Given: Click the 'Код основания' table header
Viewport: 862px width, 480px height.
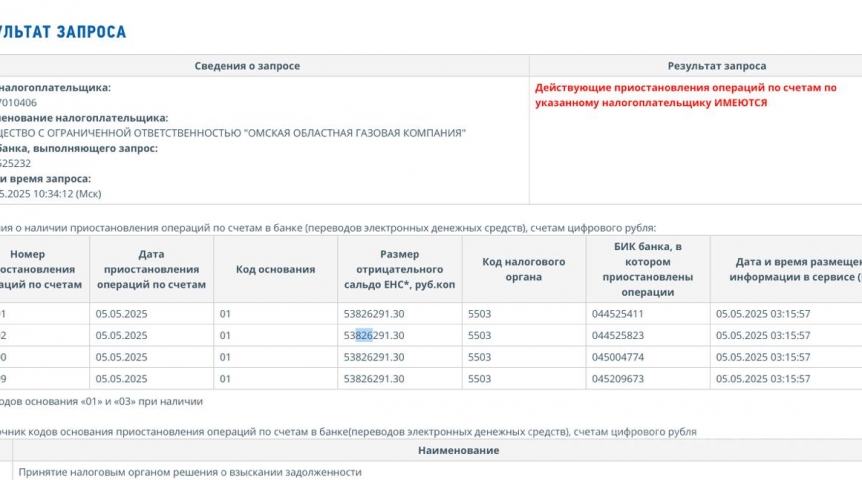Looking at the screenshot, I should (275, 269).
